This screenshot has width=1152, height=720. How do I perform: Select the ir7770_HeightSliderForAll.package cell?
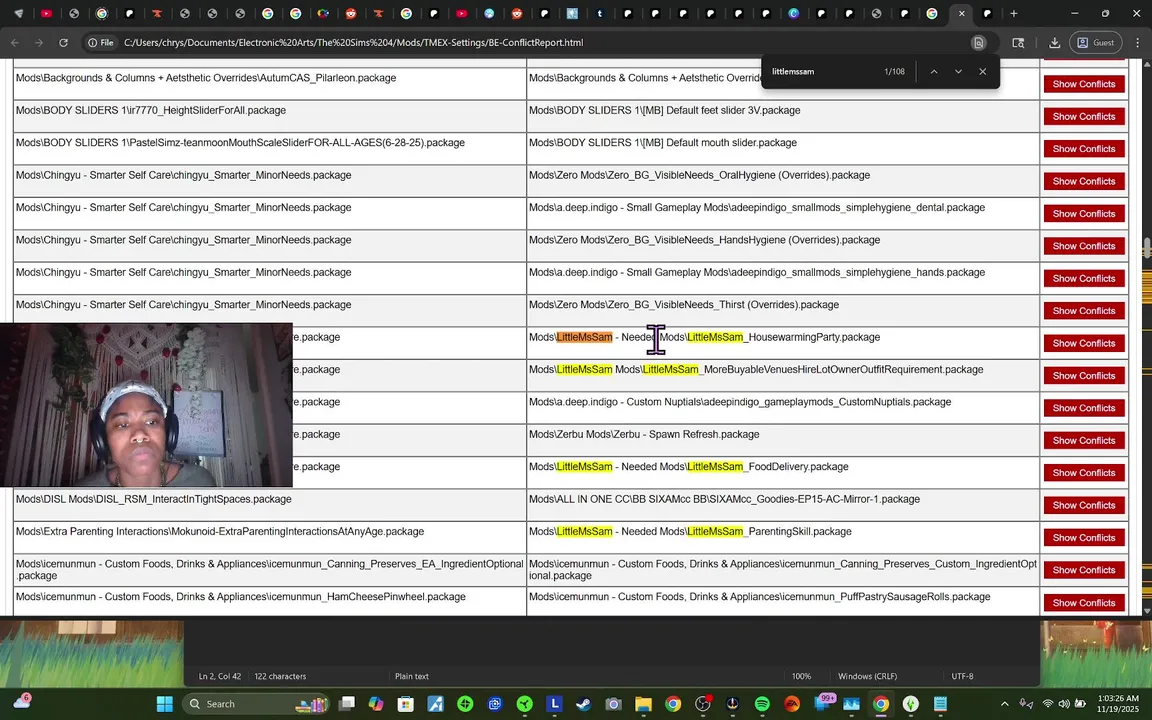[x=270, y=116]
